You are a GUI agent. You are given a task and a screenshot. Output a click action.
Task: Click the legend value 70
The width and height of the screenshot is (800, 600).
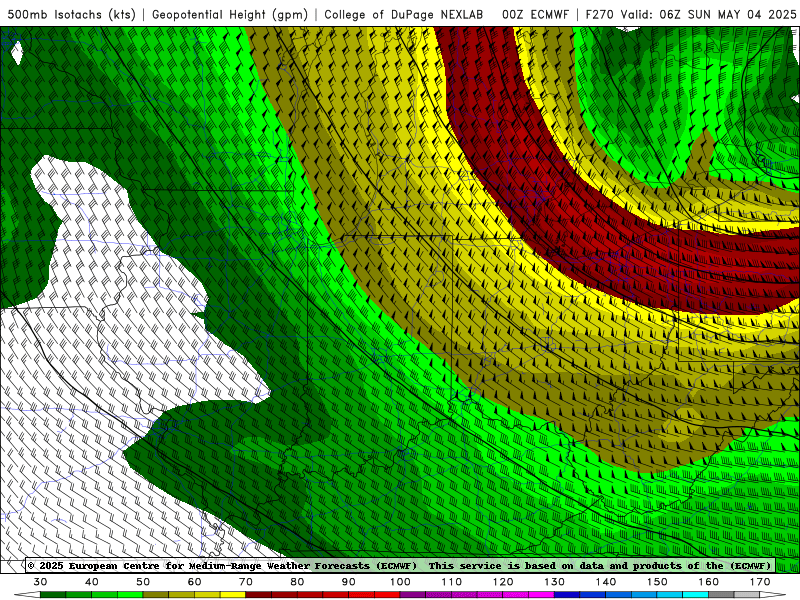click(246, 582)
